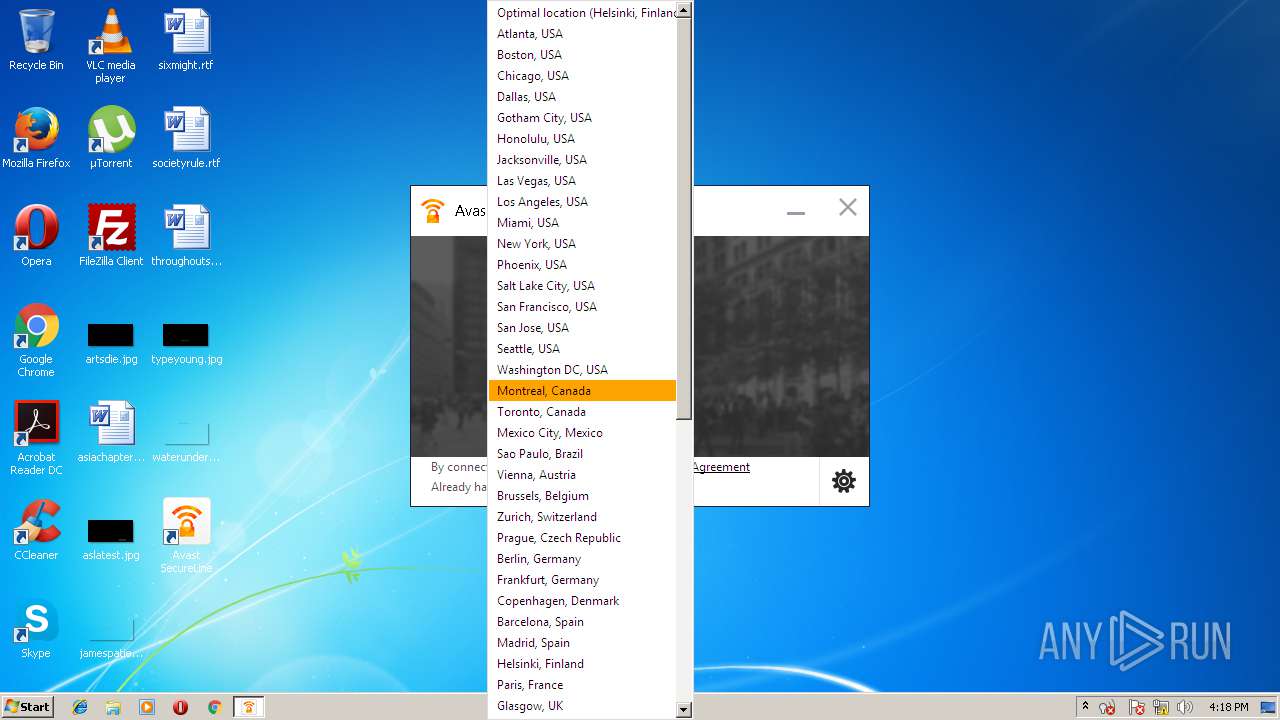Click the taskbar clock showing 4:18 PM
This screenshot has width=1280, height=720.
pyautogui.click(x=1228, y=707)
